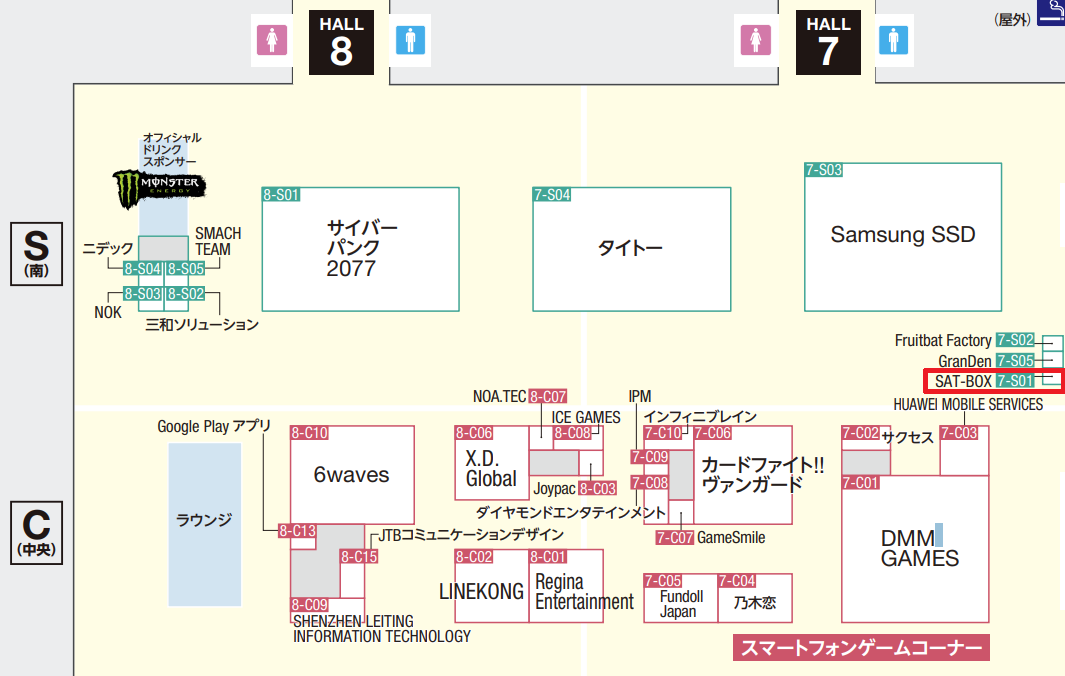Screen dimensions: 1065x676
Task: Open the カードファイト!! ヴァンガード booth
Action: point(743,475)
